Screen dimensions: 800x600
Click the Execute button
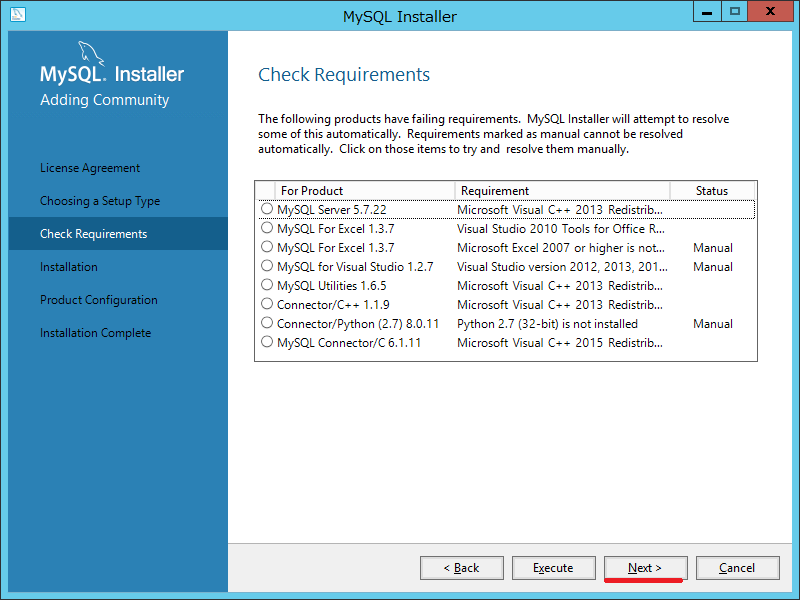(554, 568)
